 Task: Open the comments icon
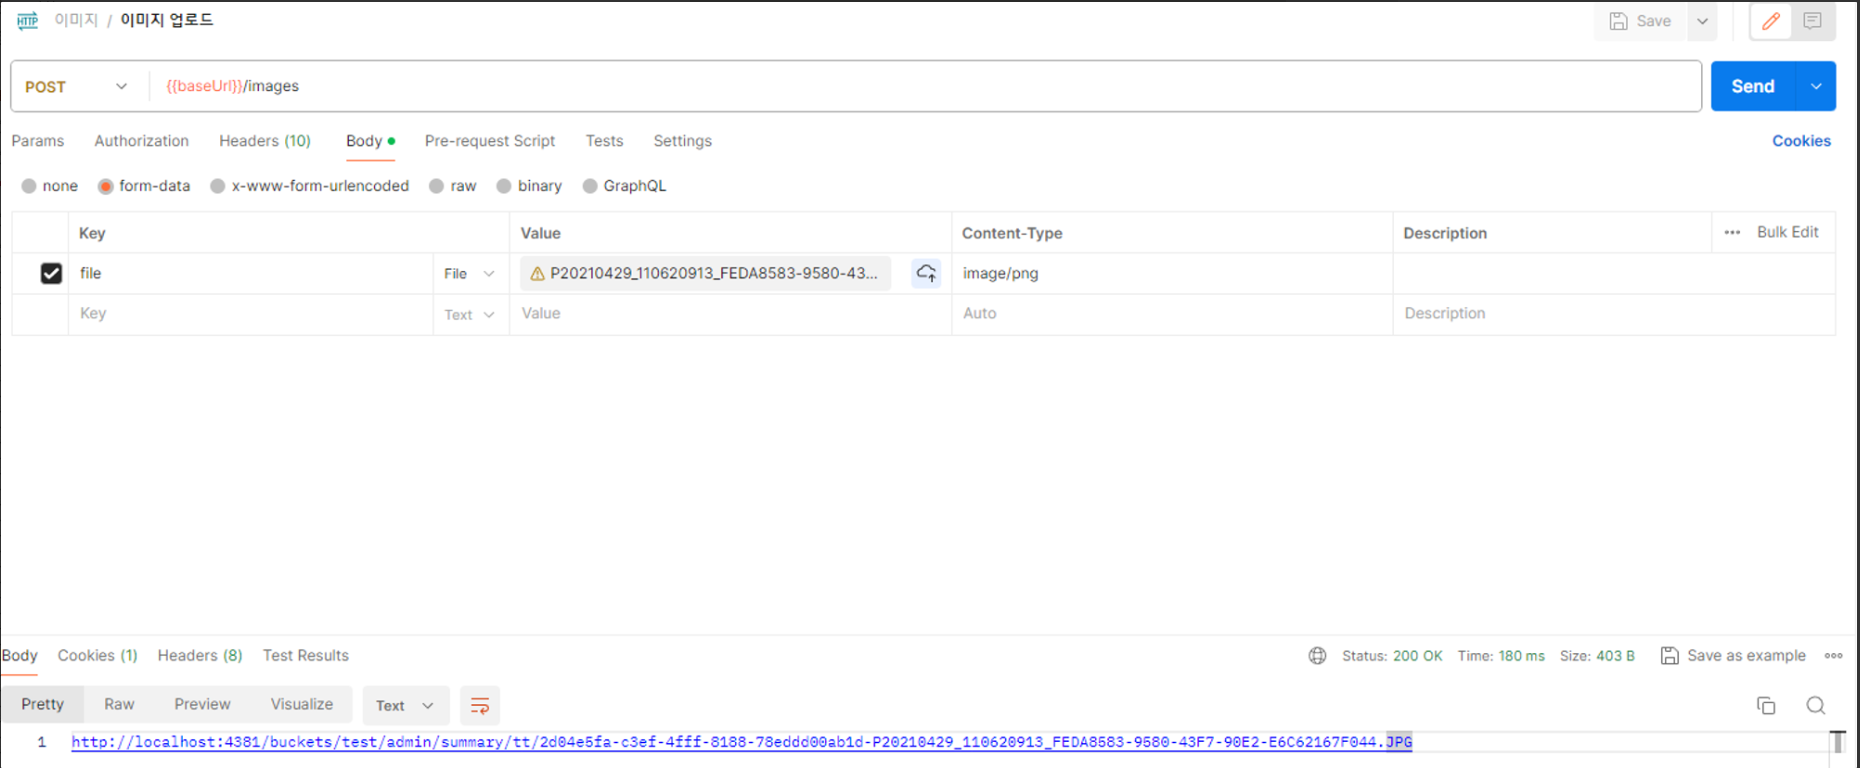(x=1812, y=21)
